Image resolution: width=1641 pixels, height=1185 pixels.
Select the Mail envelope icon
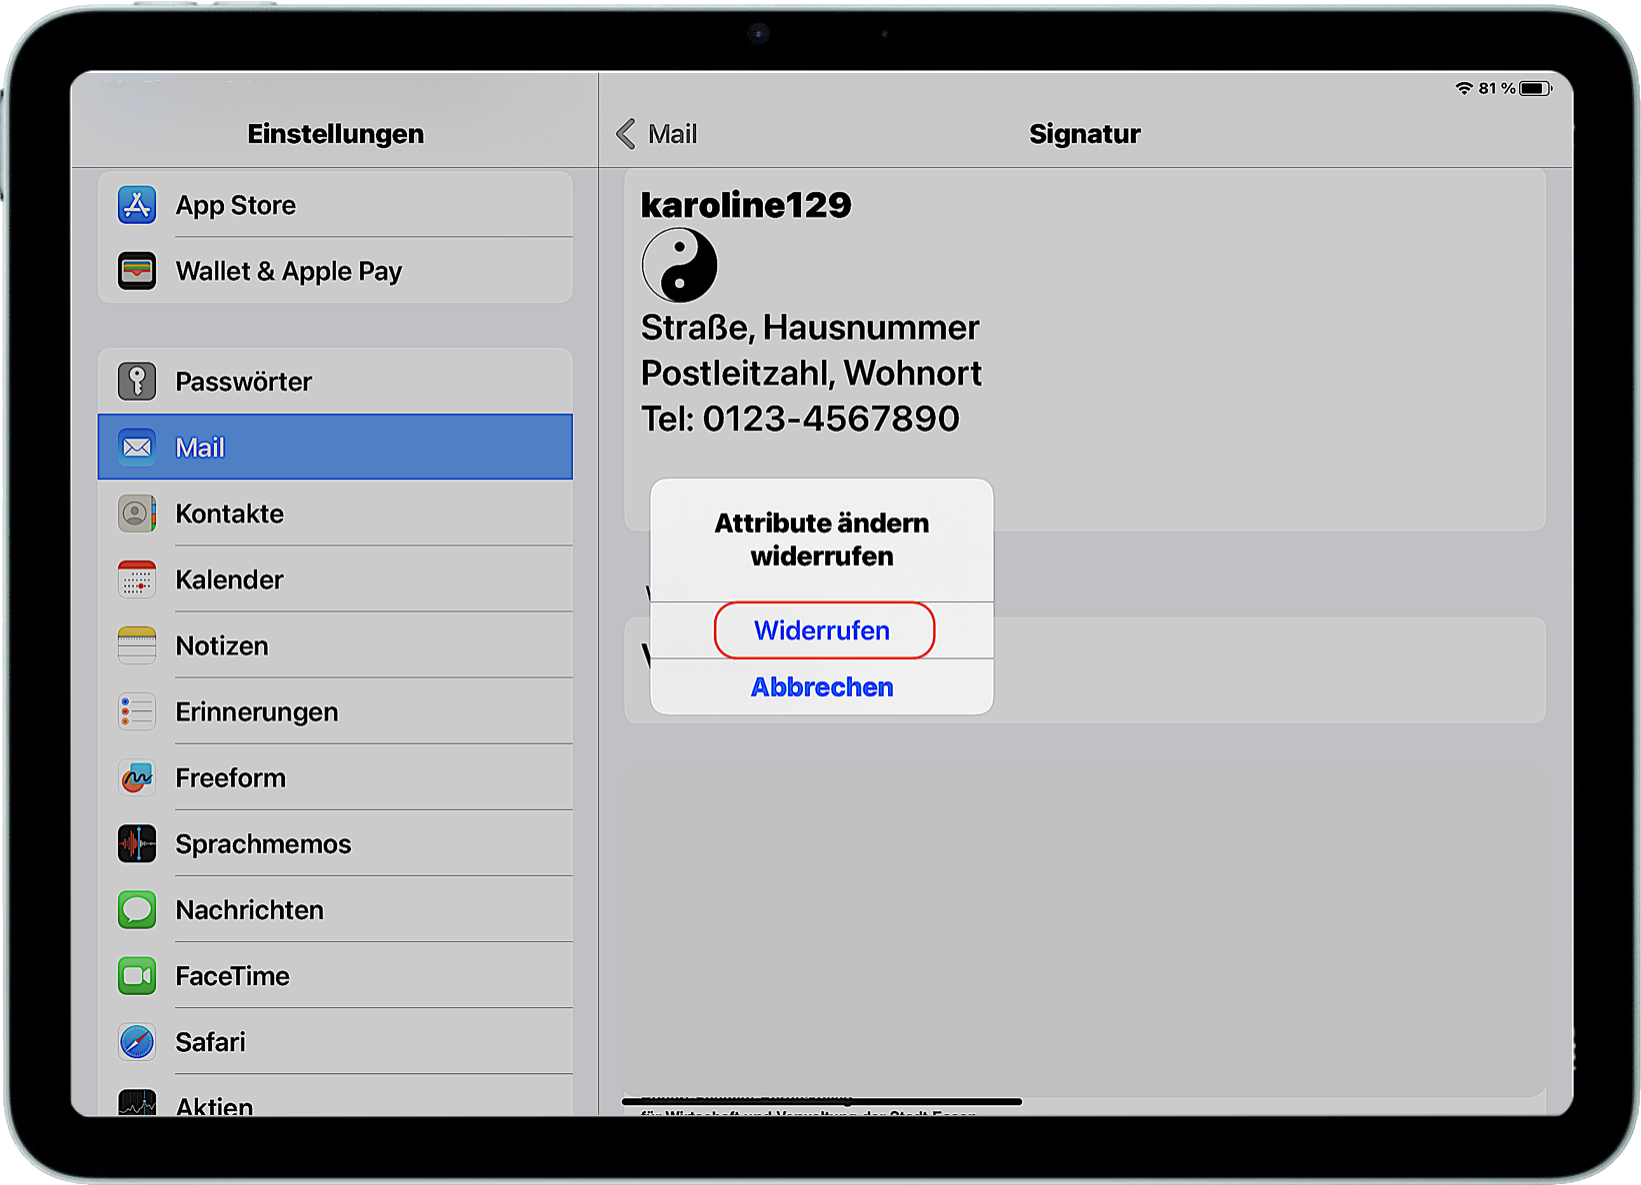(x=137, y=447)
